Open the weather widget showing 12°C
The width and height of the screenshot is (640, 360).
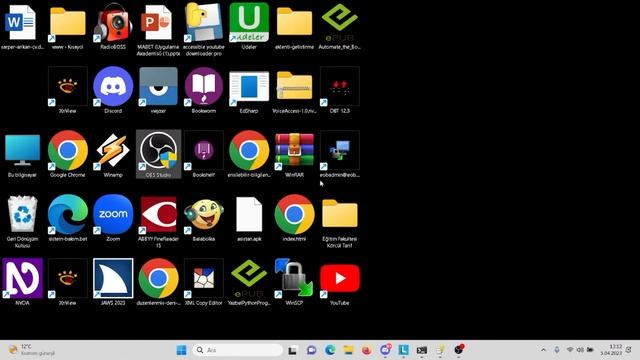coord(32,350)
